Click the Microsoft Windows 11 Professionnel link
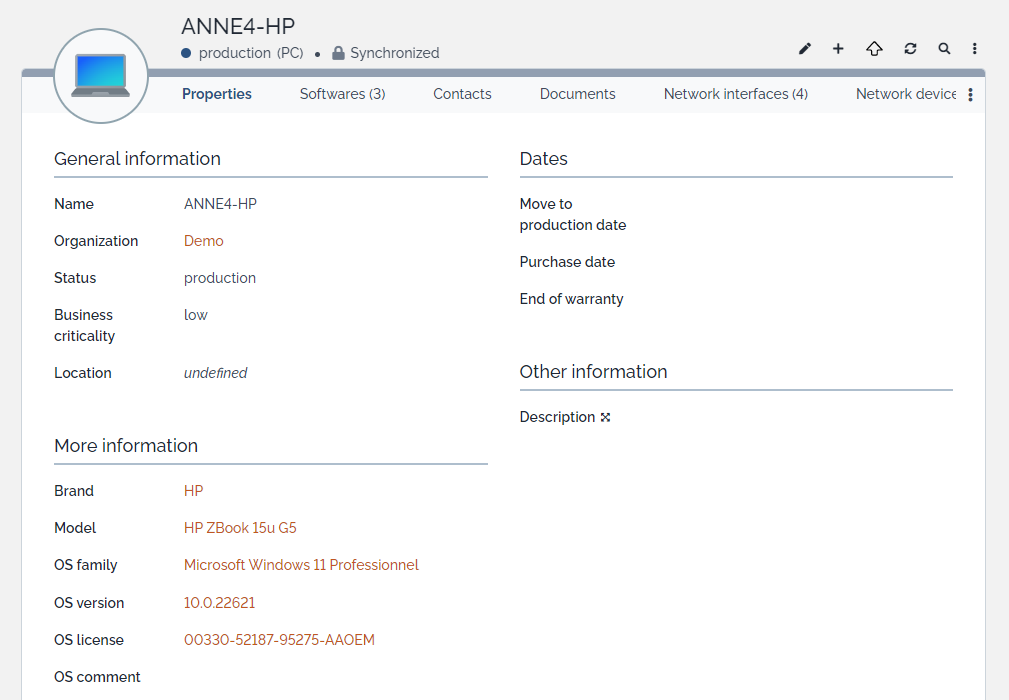 [301, 565]
